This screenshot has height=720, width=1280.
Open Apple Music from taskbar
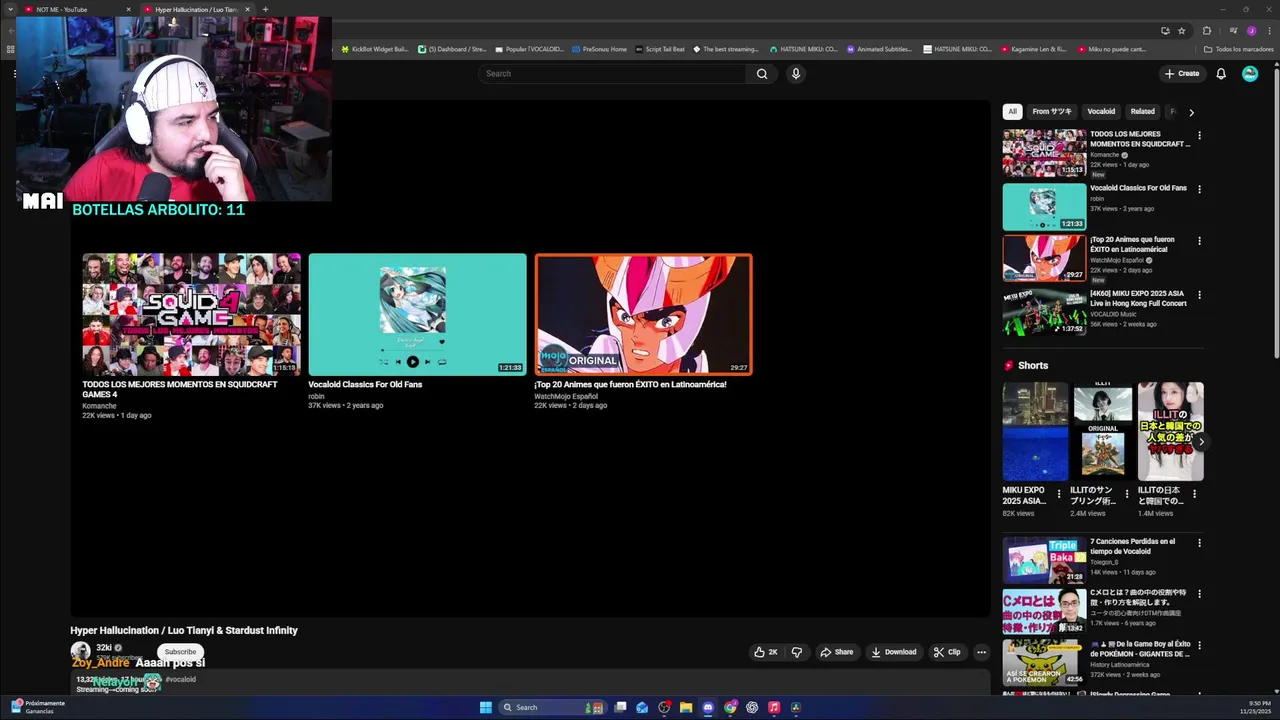click(774, 707)
